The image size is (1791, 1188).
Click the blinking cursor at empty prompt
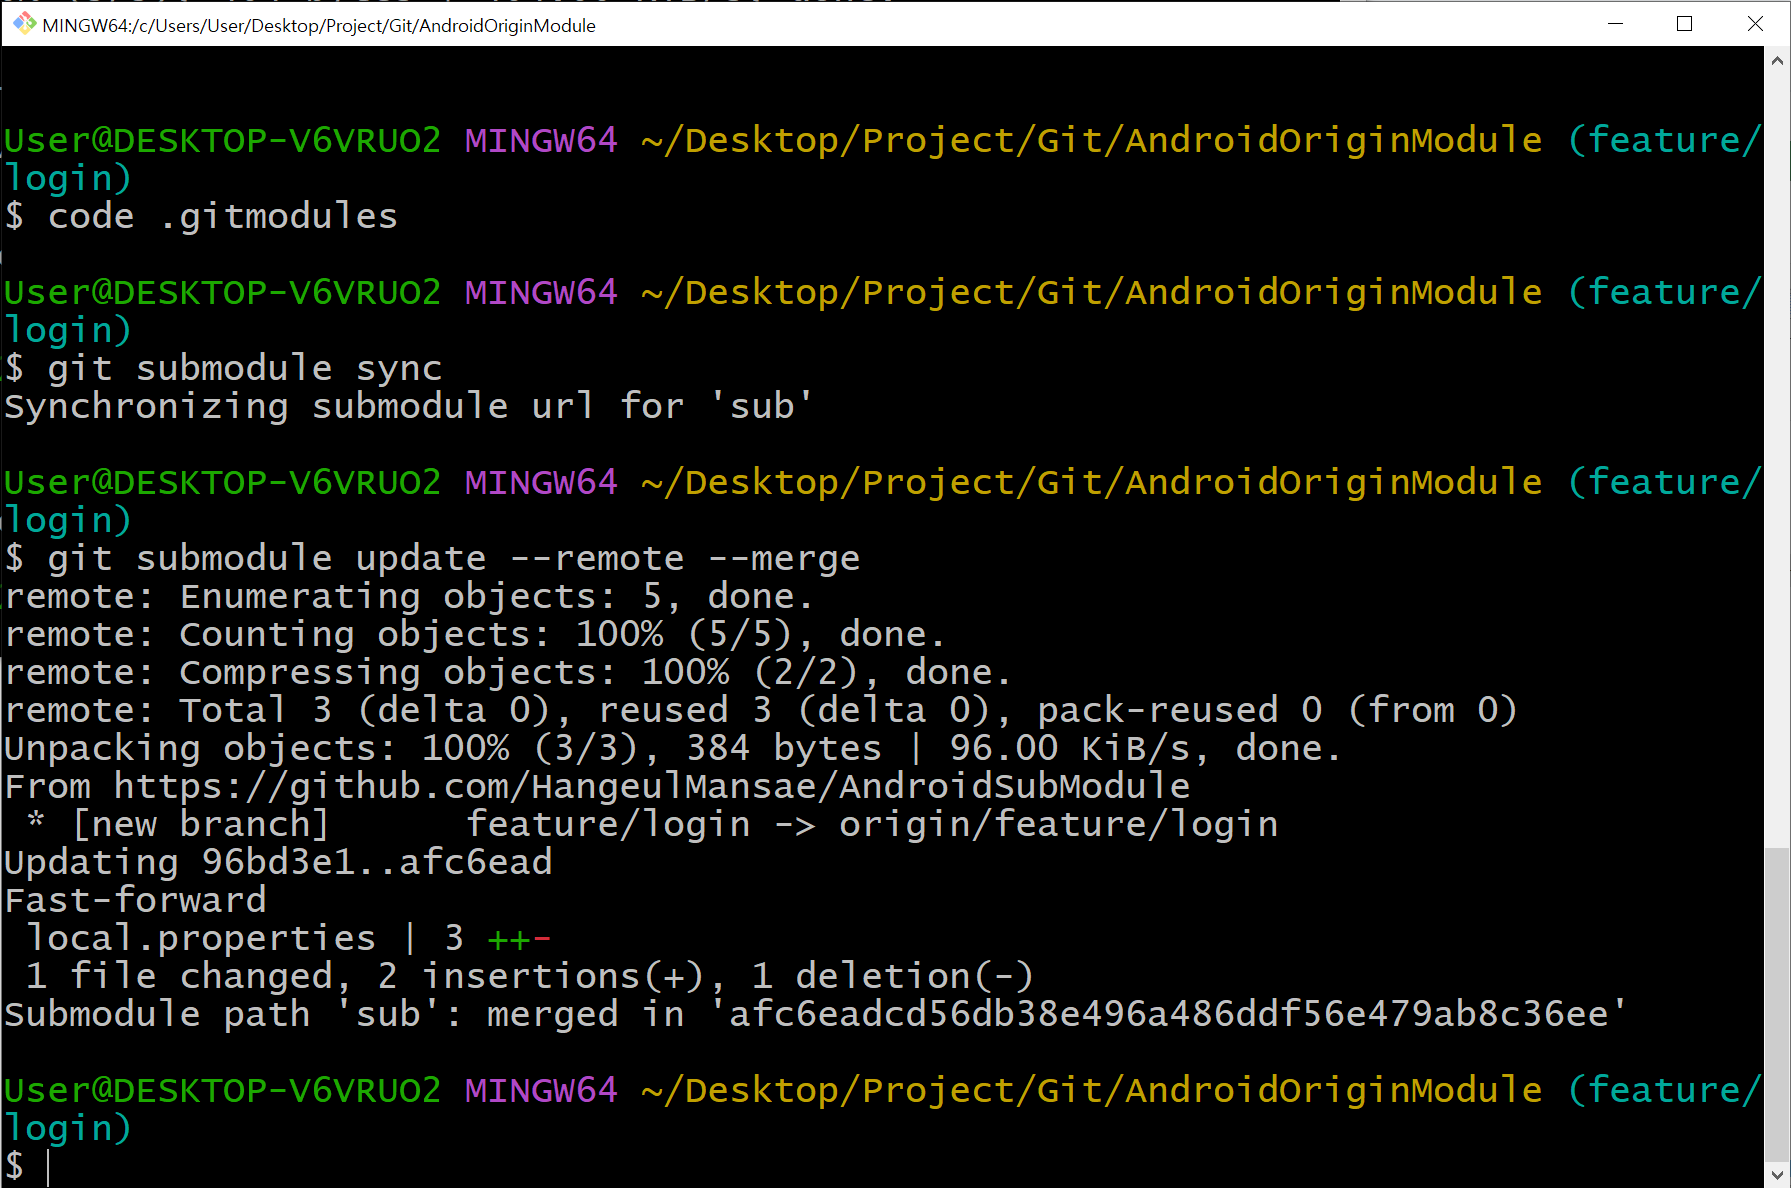tap(50, 1166)
